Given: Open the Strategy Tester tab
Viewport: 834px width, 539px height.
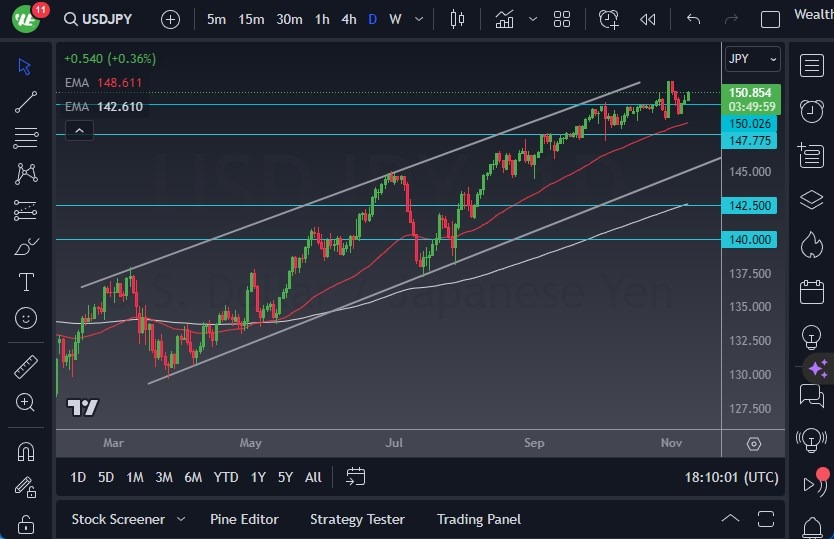Looking at the screenshot, I should click(x=357, y=519).
